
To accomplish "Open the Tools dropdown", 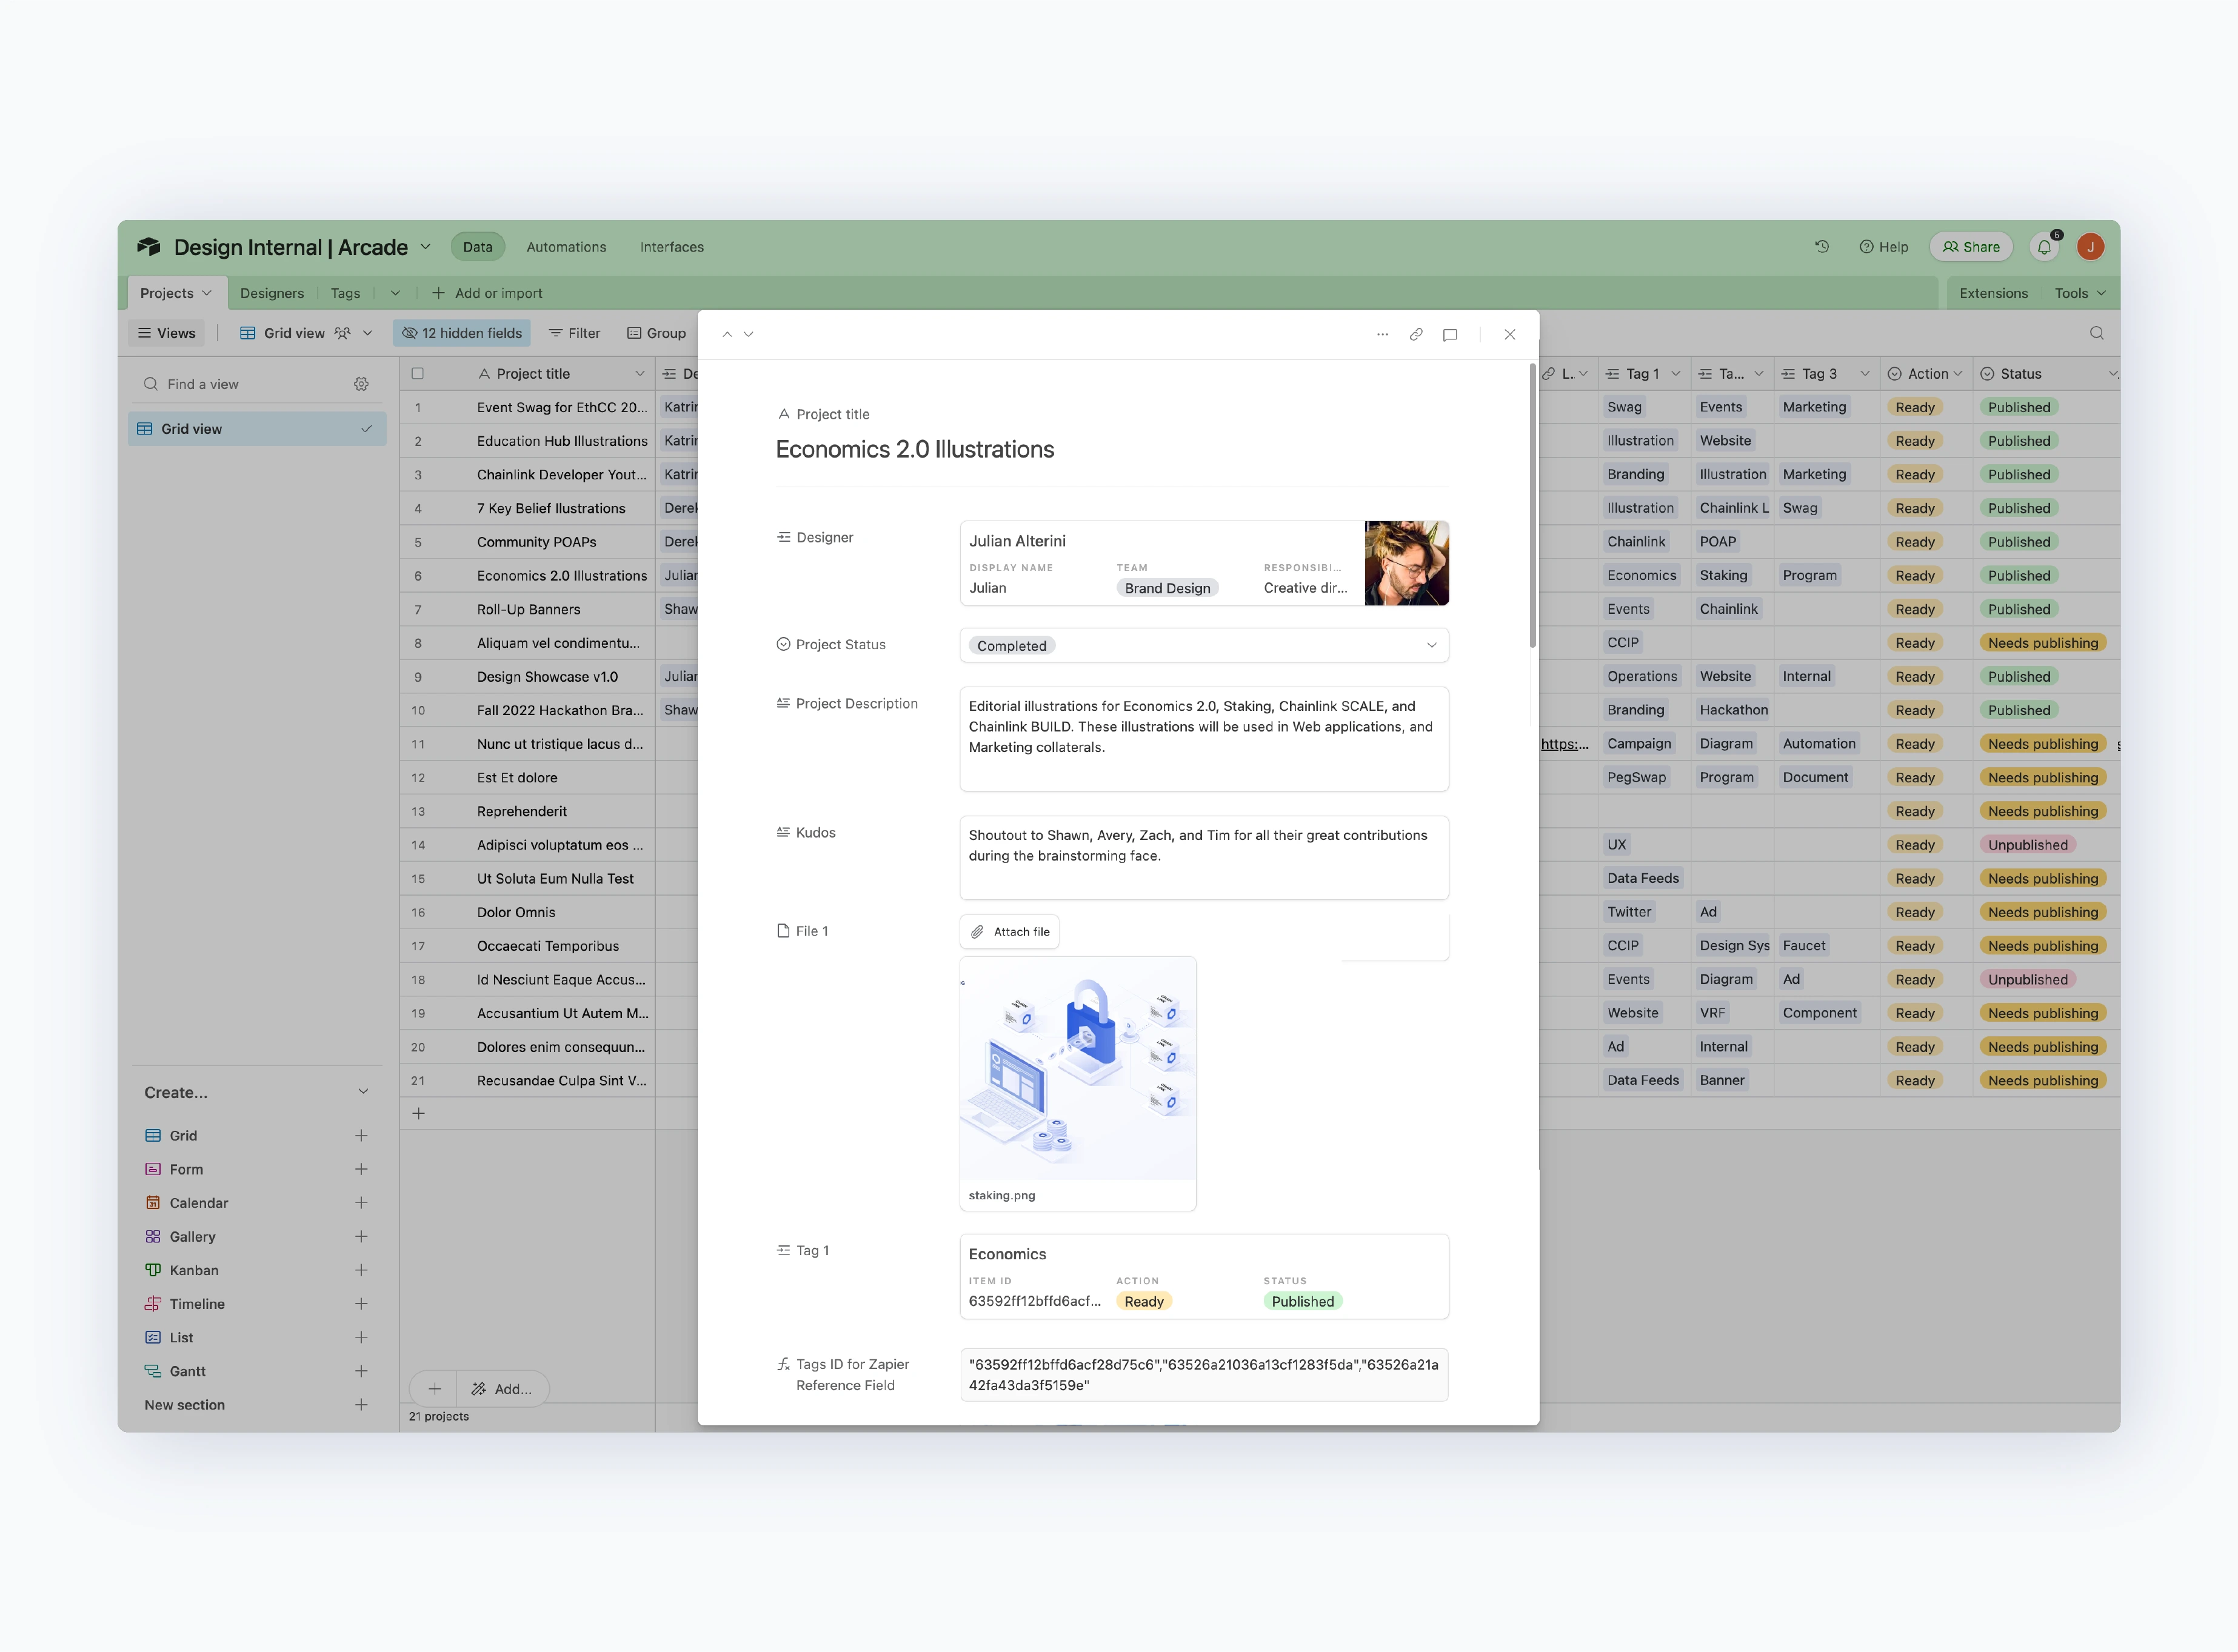I will point(2079,292).
